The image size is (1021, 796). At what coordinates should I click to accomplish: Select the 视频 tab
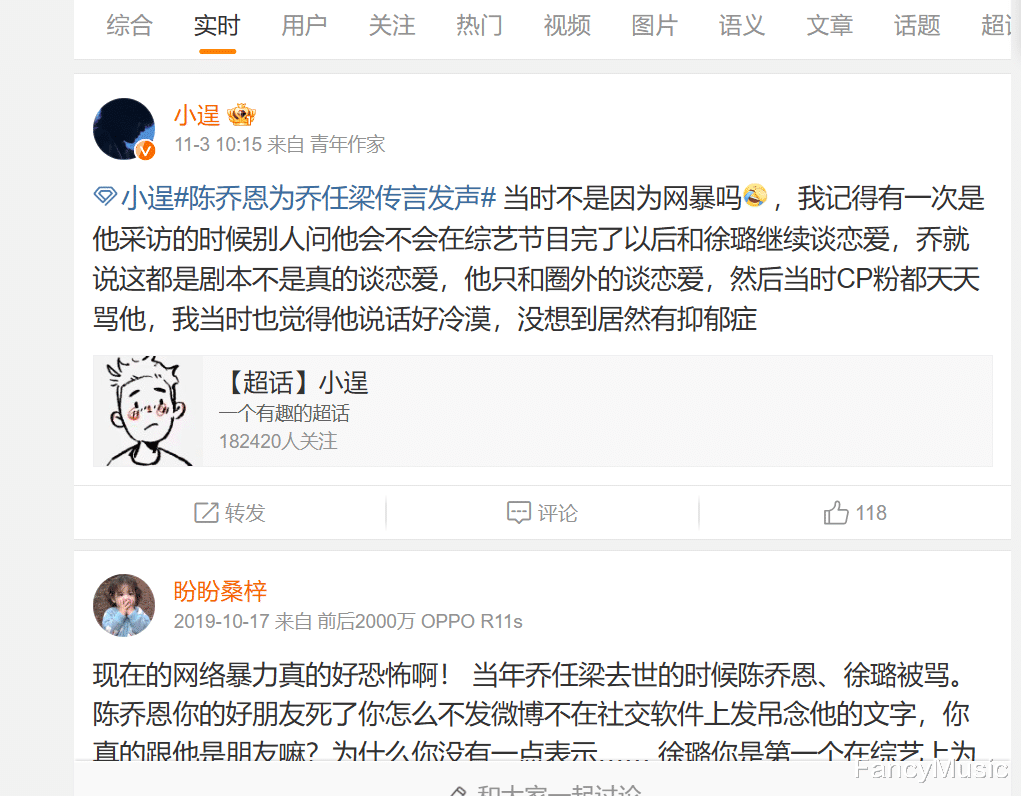point(567,25)
